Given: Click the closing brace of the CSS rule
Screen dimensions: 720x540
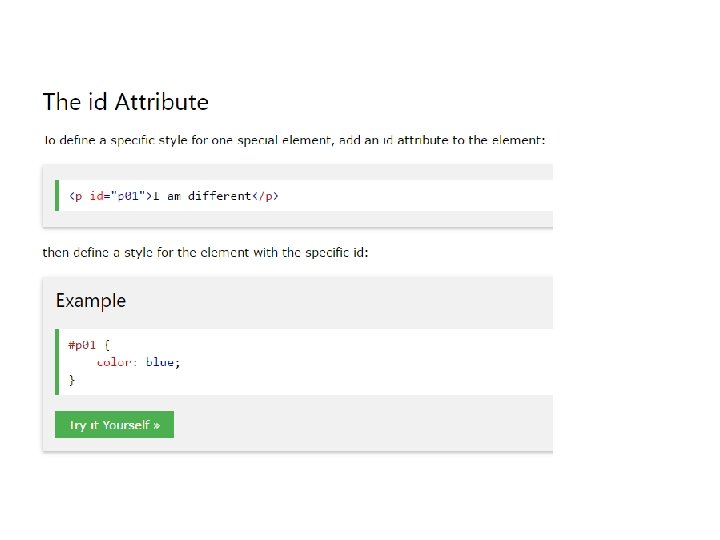Looking at the screenshot, I should 71,380.
